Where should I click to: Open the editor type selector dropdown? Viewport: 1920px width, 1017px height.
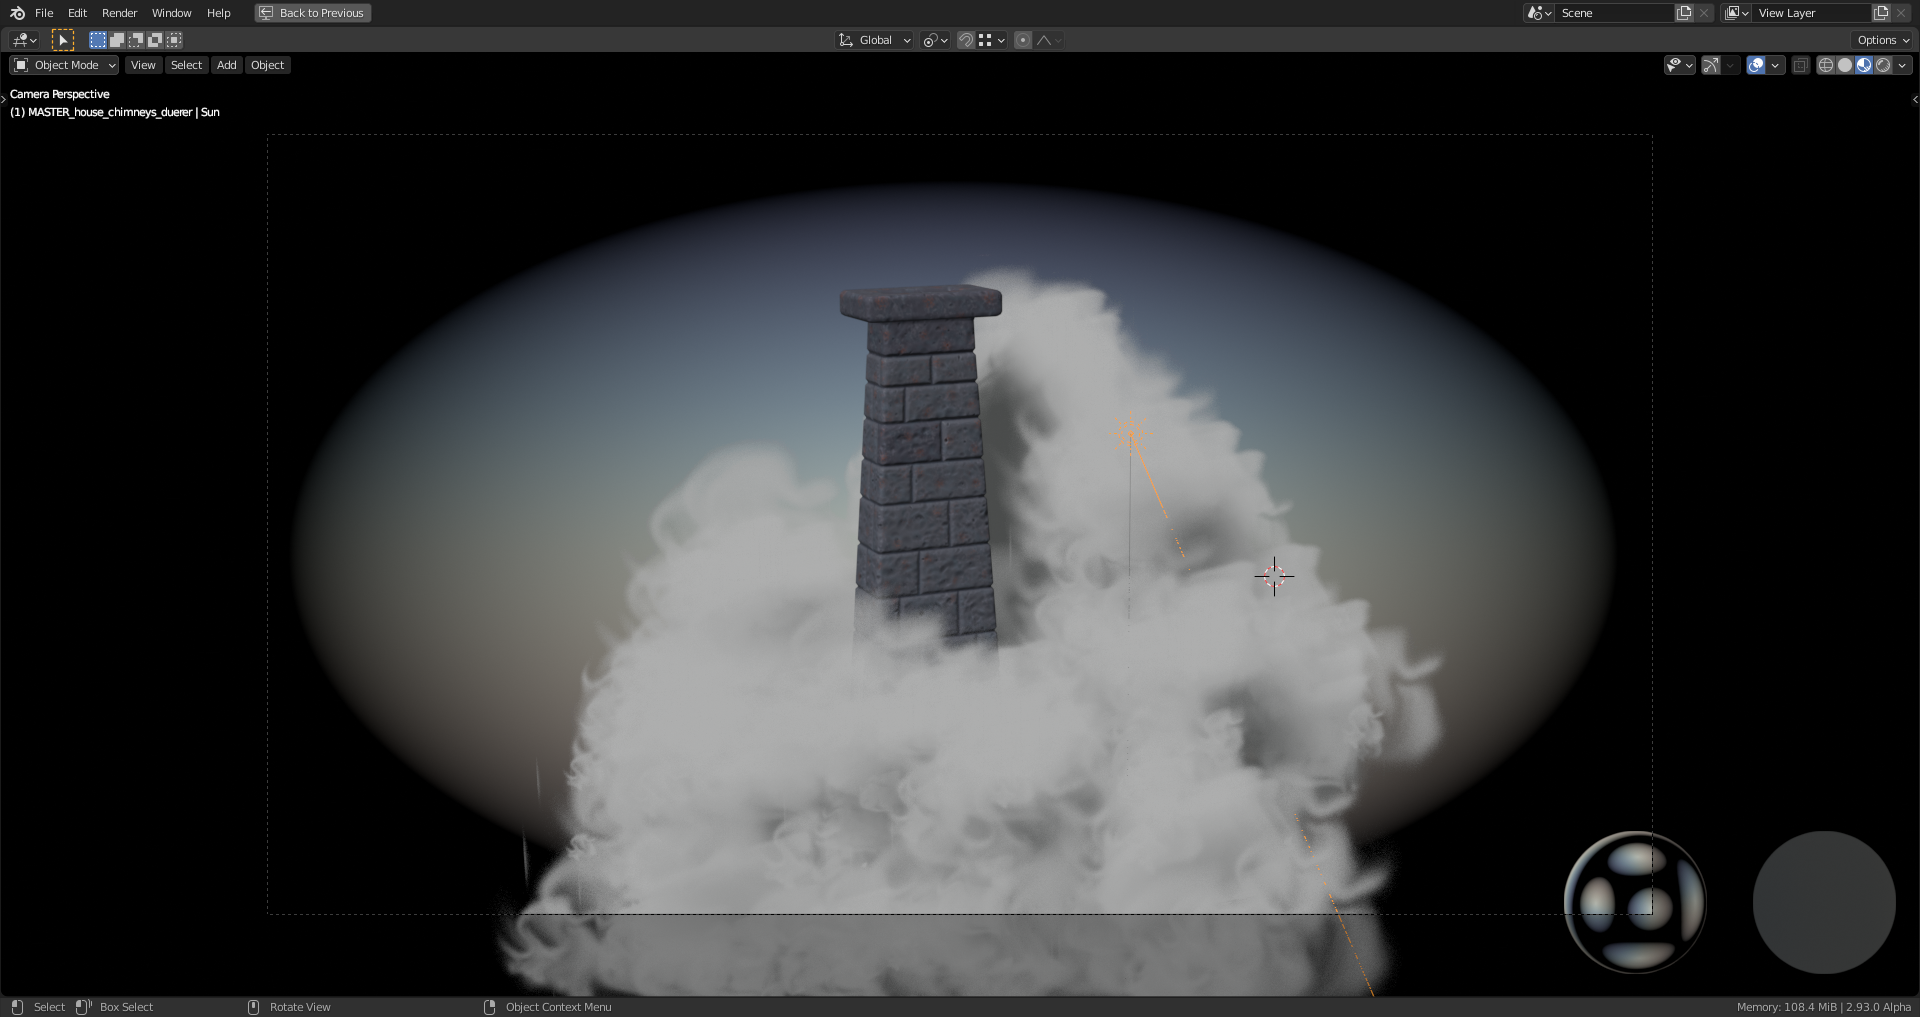click(x=24, y=40)
